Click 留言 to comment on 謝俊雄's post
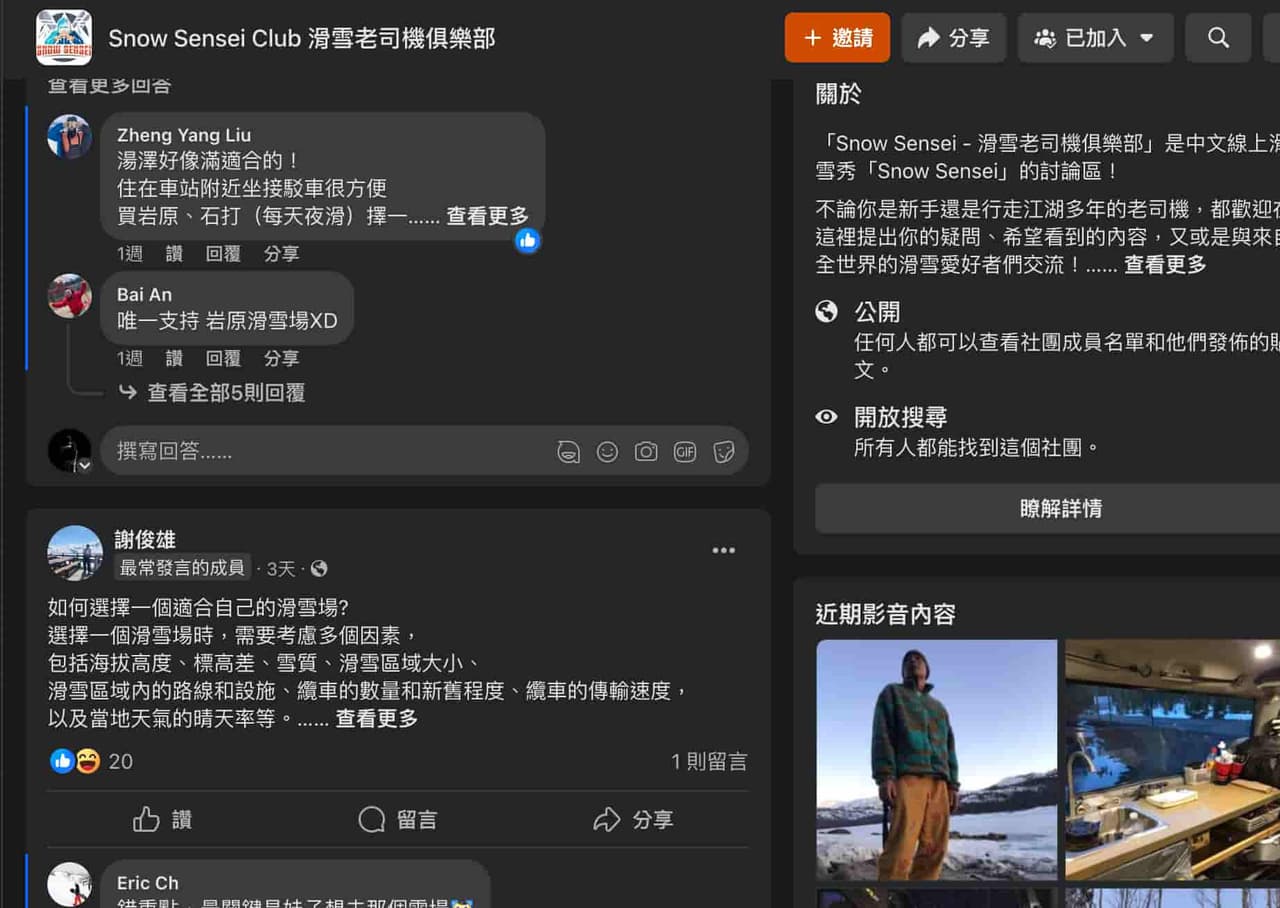This screenshot has width=1280, height=908. click(398, 820)
